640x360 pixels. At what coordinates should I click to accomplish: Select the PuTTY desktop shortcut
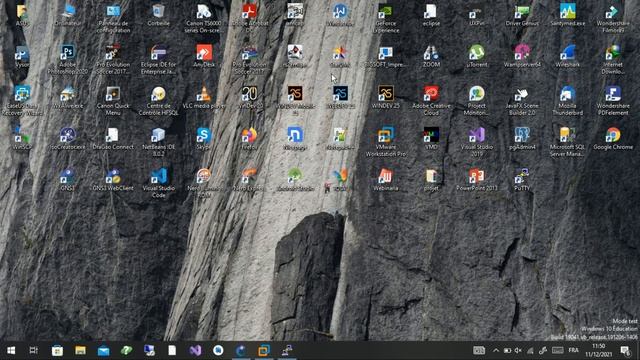[522, 180]
